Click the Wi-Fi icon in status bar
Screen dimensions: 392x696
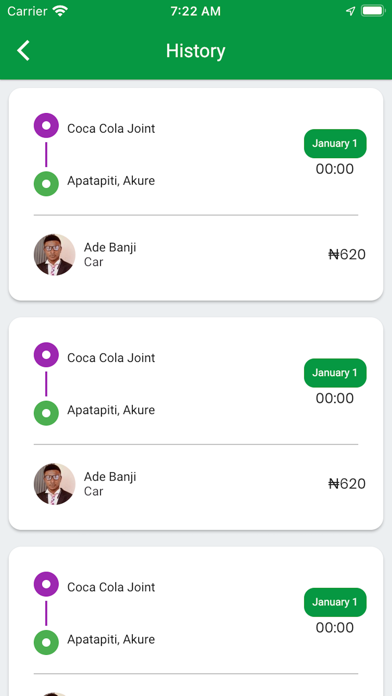(60, 11)
